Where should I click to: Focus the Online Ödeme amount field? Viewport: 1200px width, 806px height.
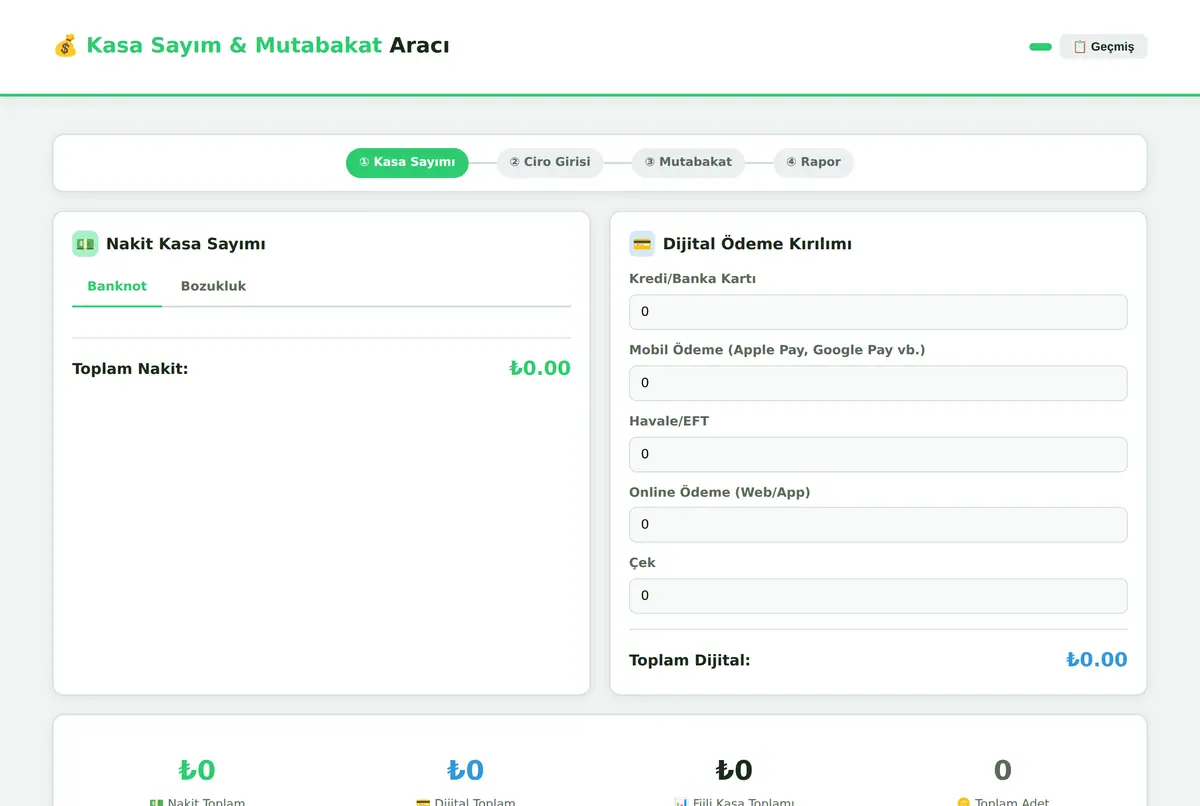(878, 525)
